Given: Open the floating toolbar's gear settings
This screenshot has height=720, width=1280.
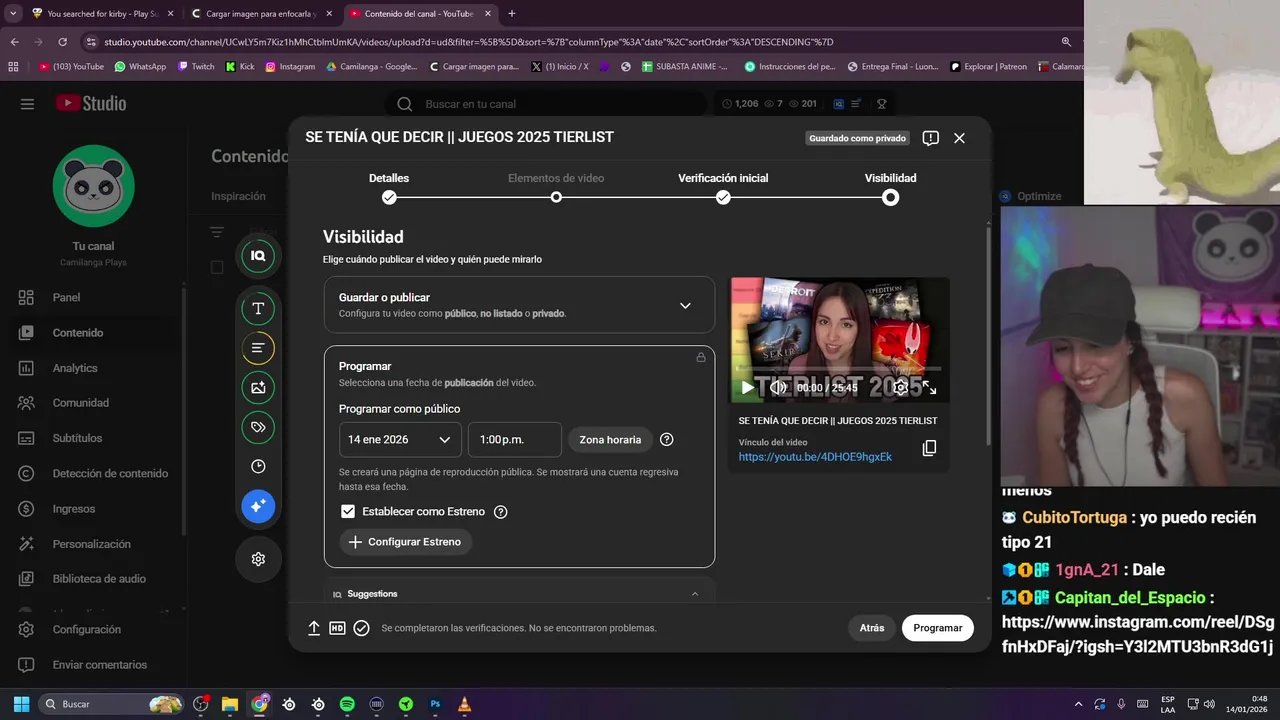Looking at the screenshot, I should 258,559.
